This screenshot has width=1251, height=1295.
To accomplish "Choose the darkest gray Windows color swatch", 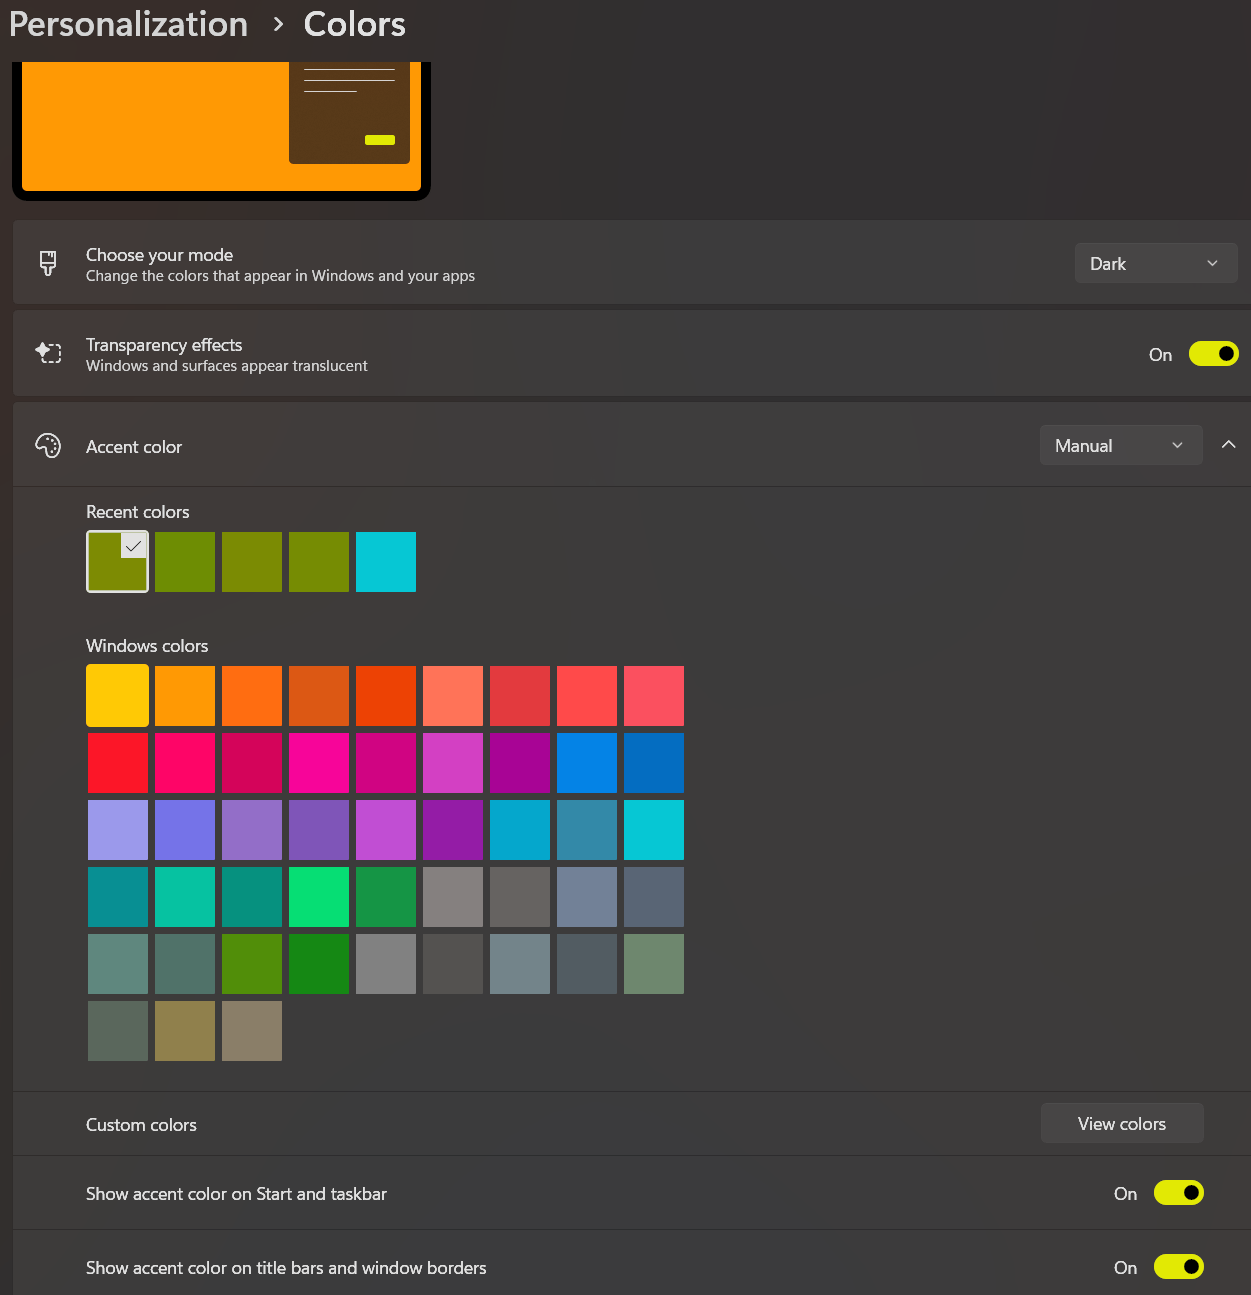I will (x=453, y=964).
